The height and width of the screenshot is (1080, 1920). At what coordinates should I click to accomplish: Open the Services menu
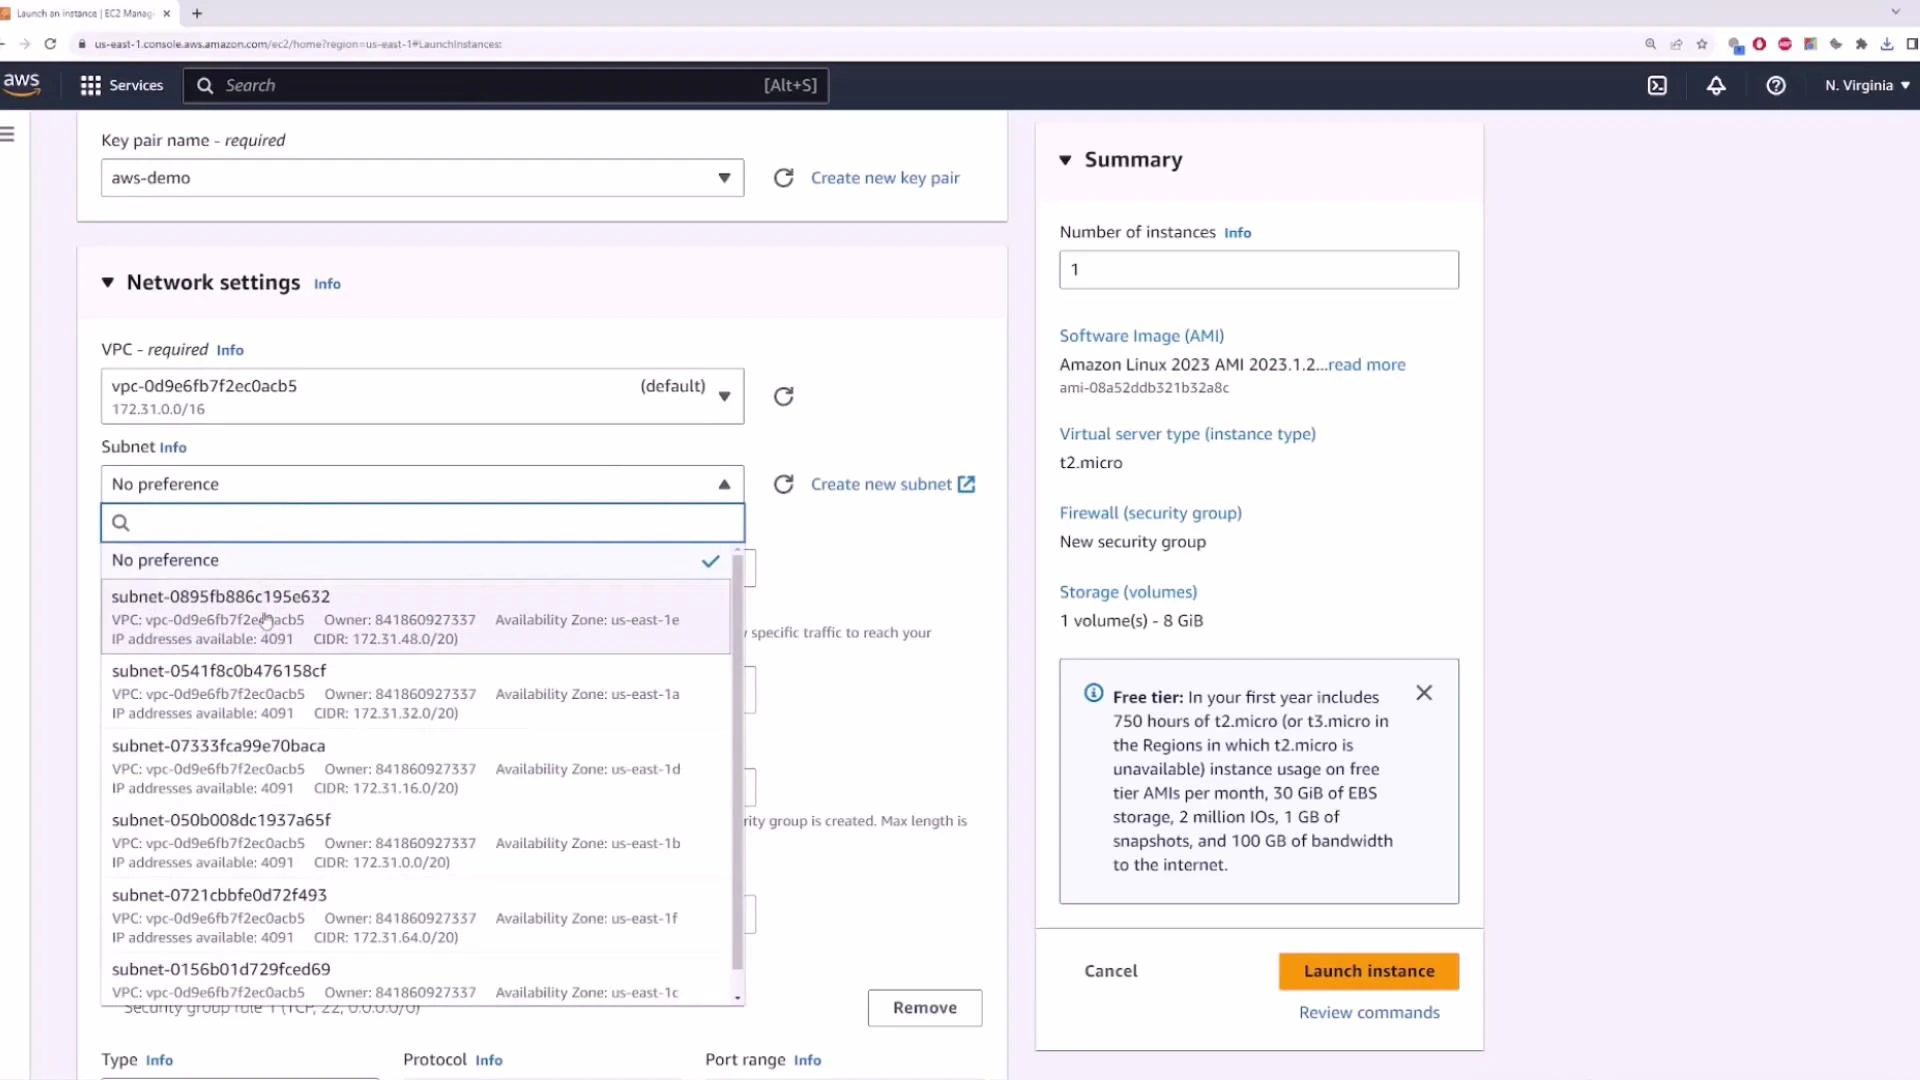(122, 86)
